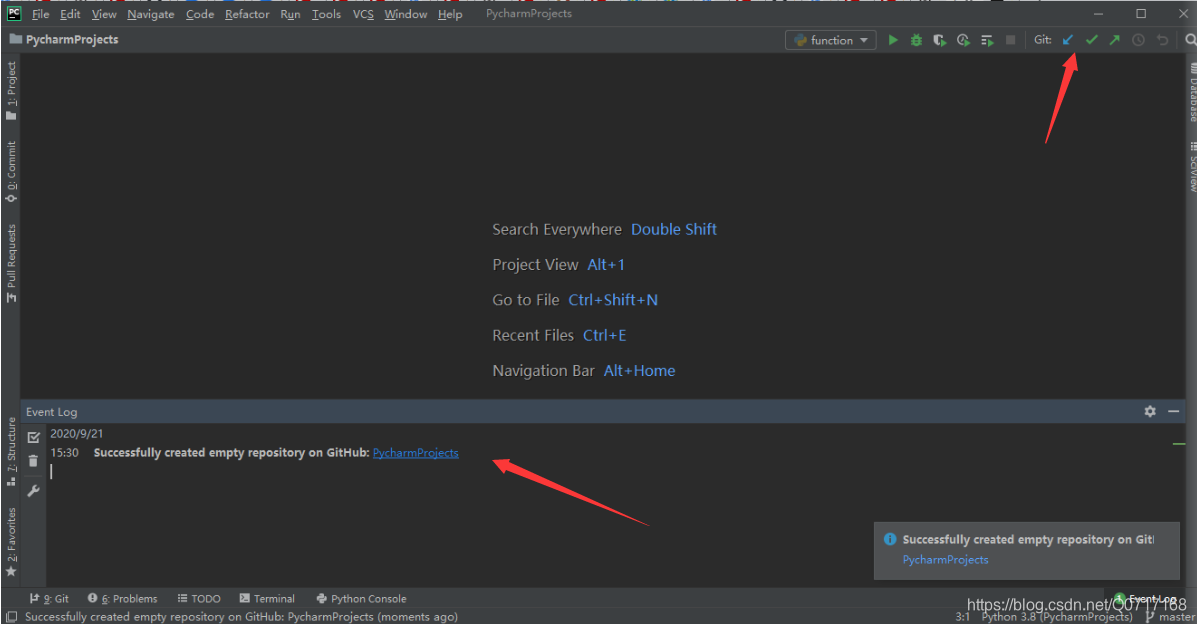Open the TODO tool window

tap(199, 599)
